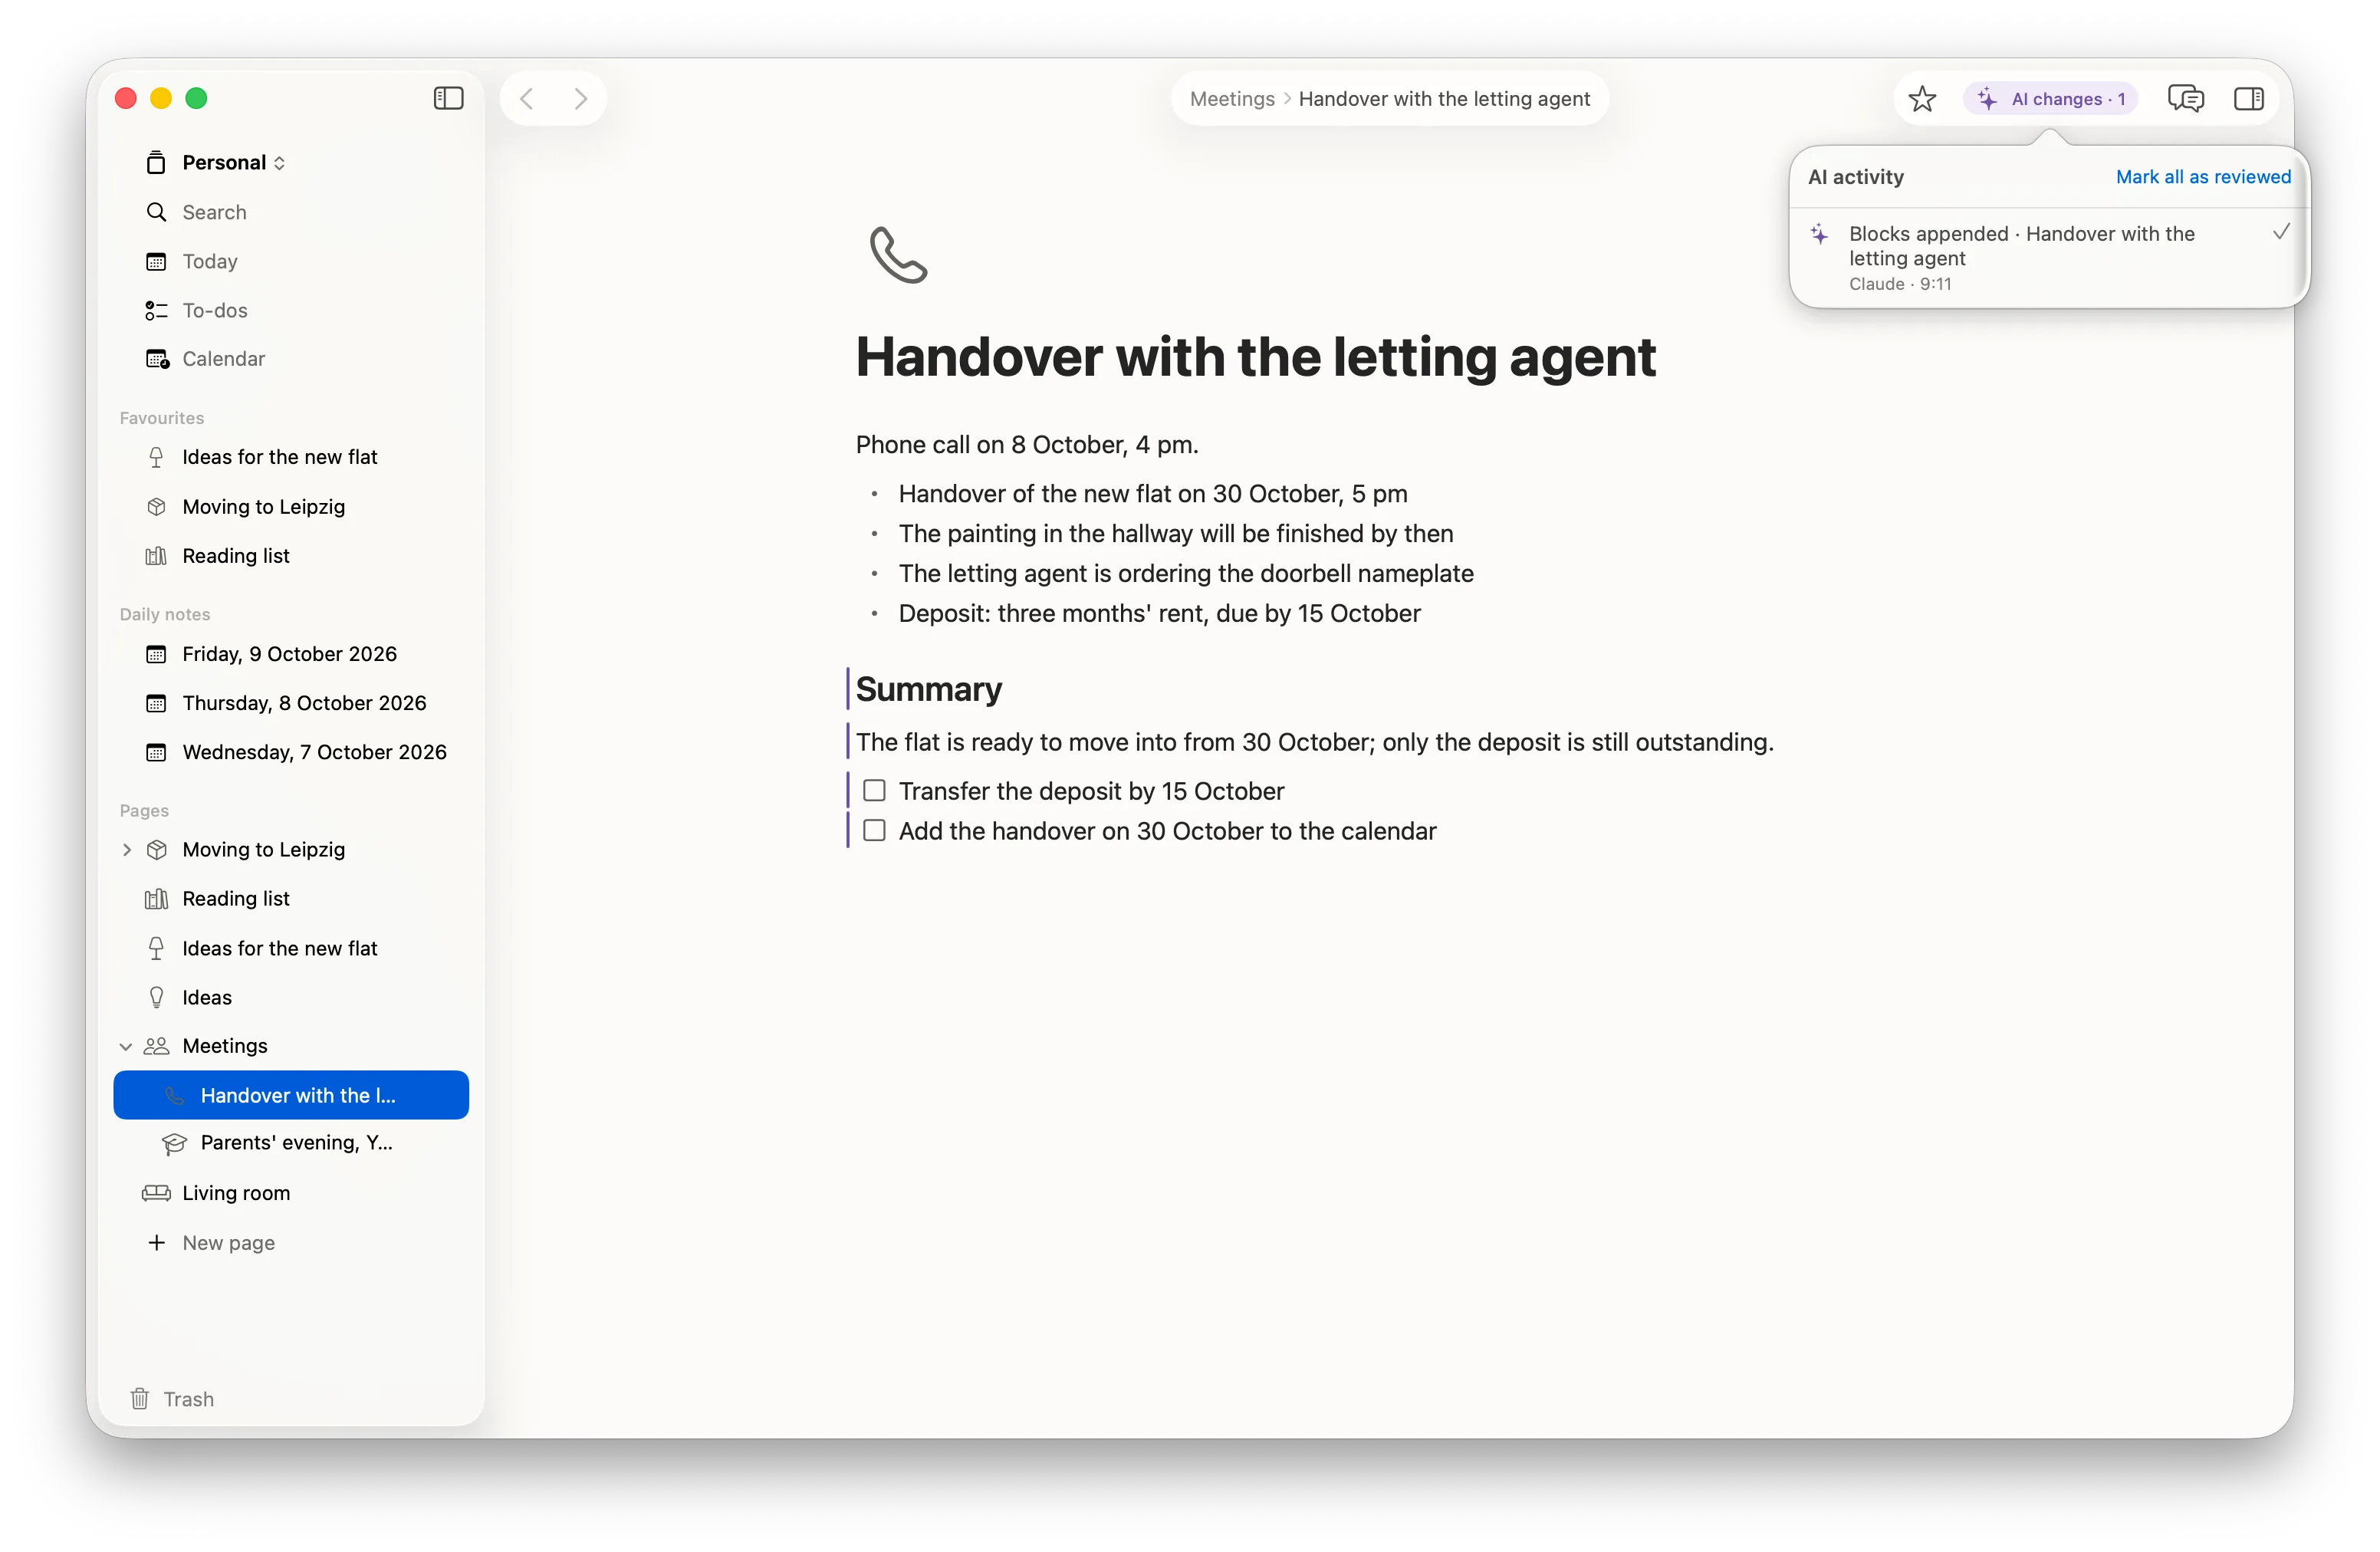Viewport: 2380px width, 1552px height.
Task: Click the Trash bin icon
Action: [x=140, y=1398]
